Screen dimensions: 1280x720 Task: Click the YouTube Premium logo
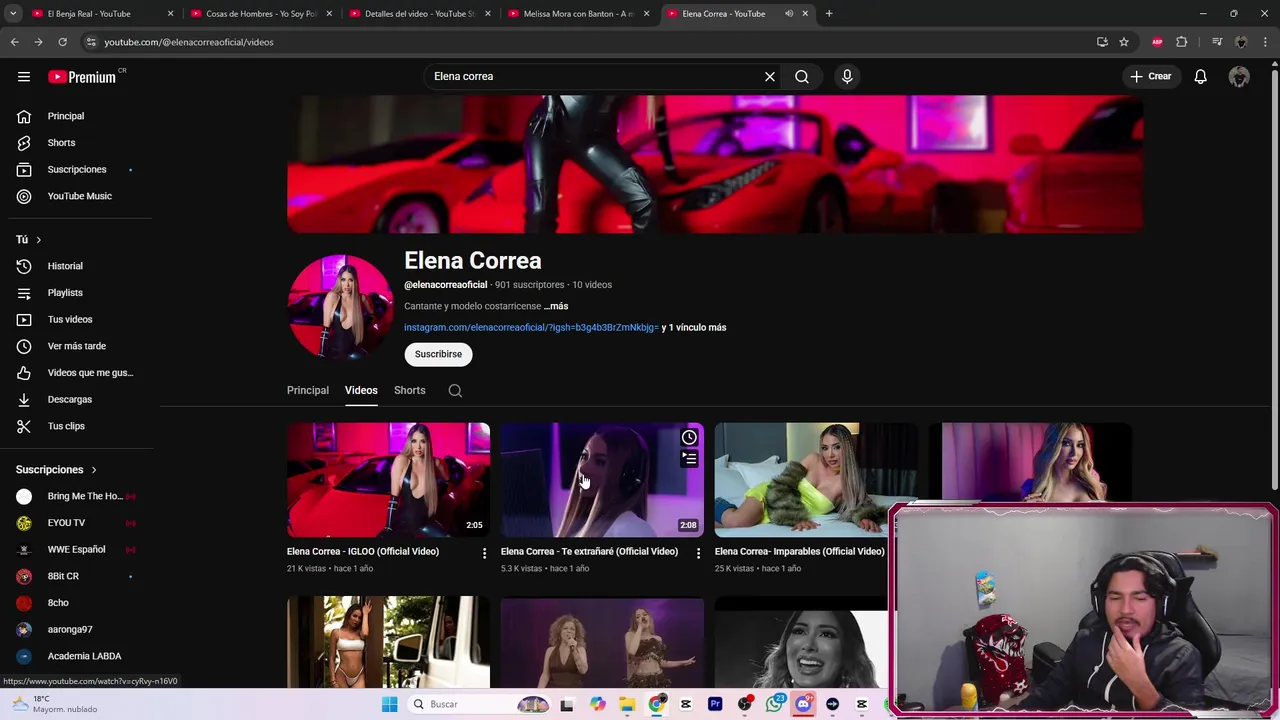click(82, 77)
